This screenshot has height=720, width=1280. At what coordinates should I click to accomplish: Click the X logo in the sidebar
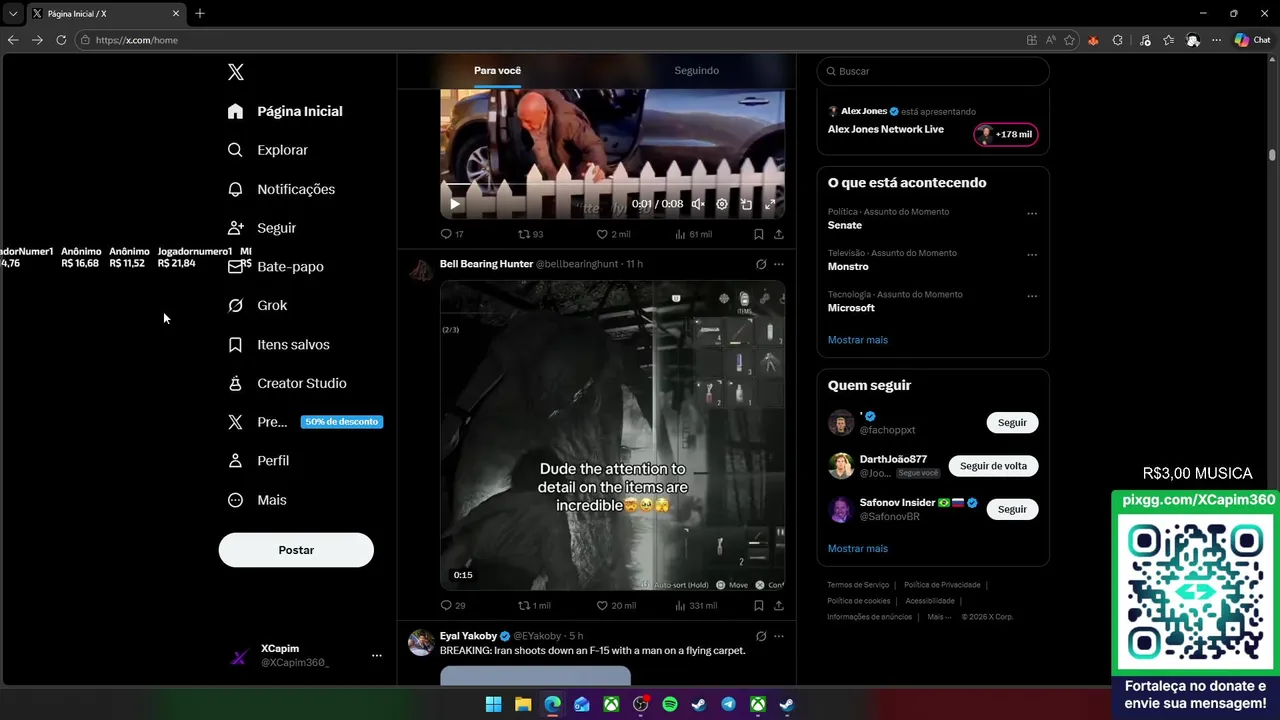[x=236, y=72]
